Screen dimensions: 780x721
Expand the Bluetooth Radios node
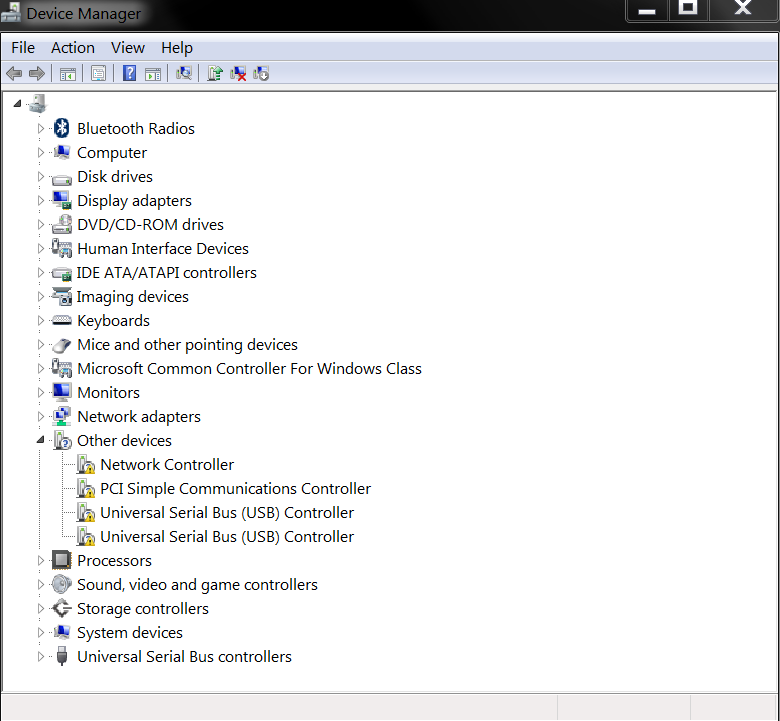point(41,128)
